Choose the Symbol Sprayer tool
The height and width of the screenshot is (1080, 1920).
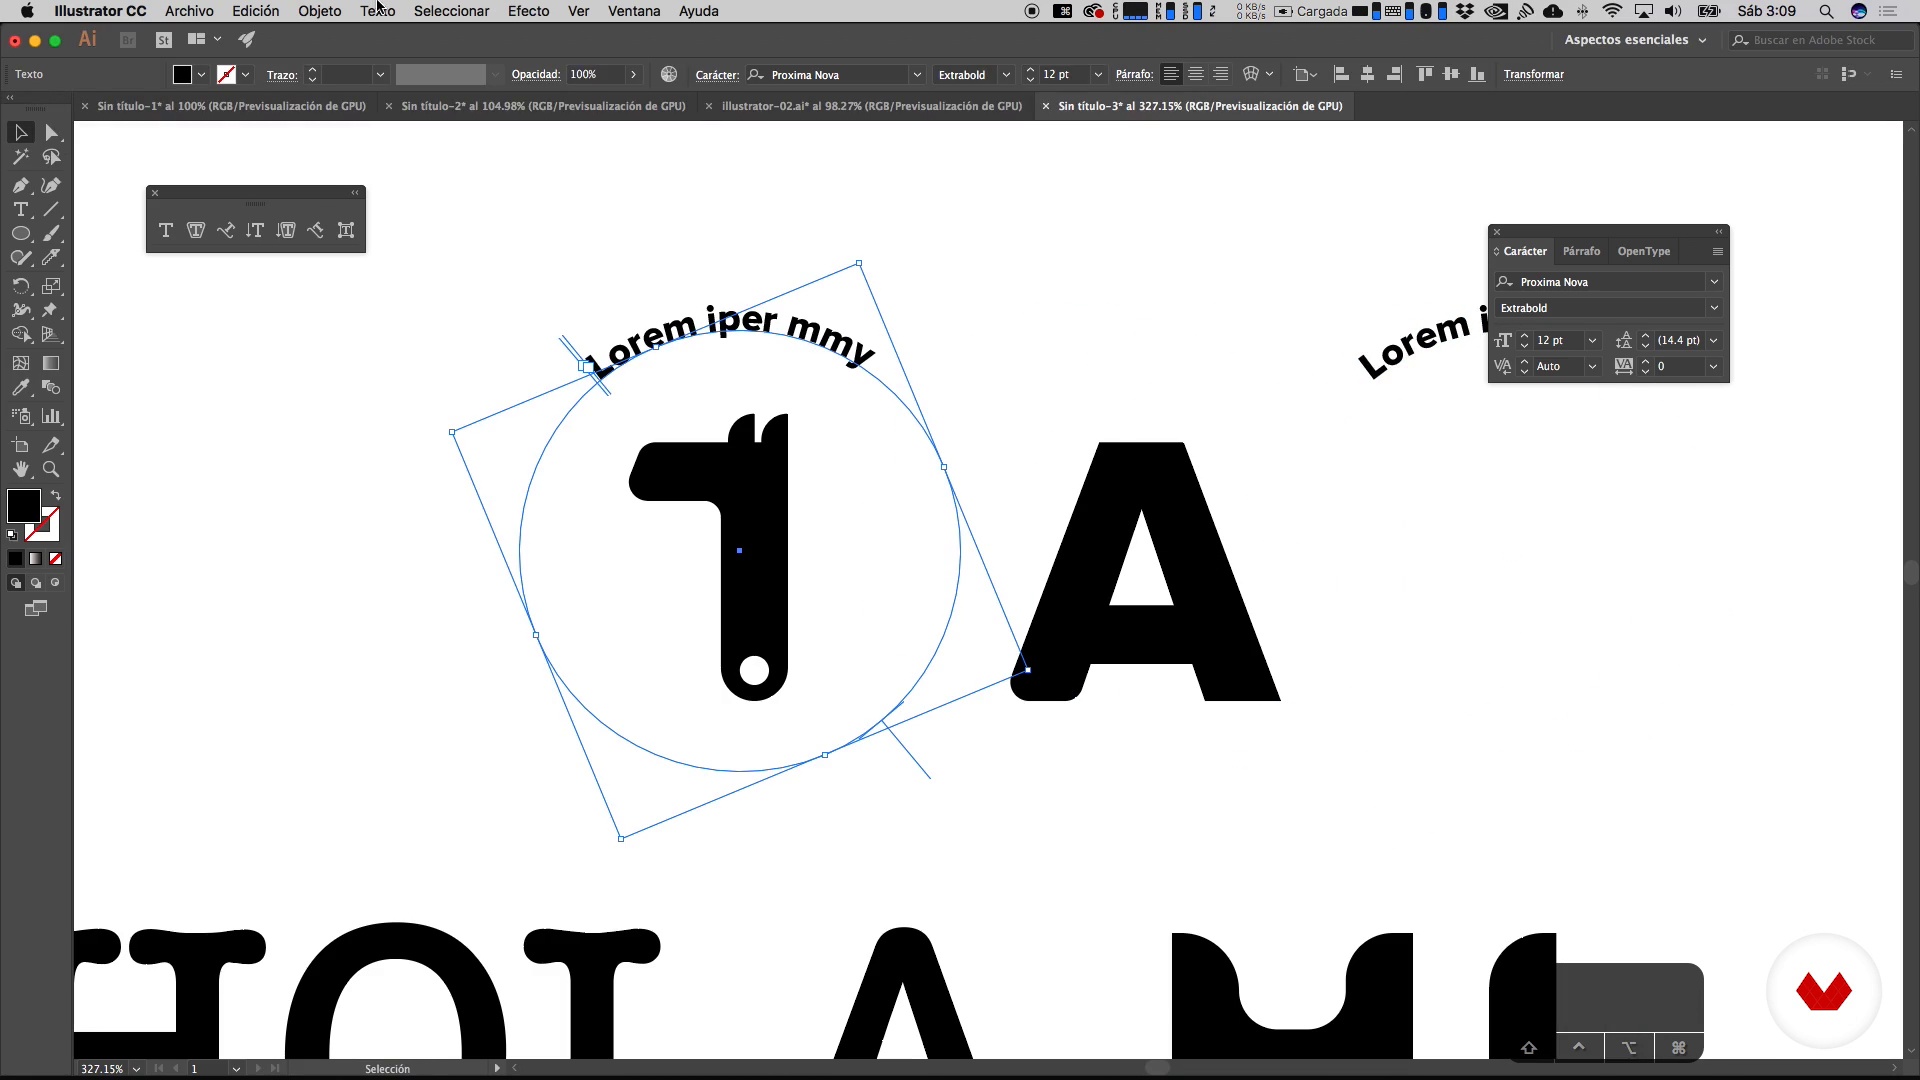(21, 416)
